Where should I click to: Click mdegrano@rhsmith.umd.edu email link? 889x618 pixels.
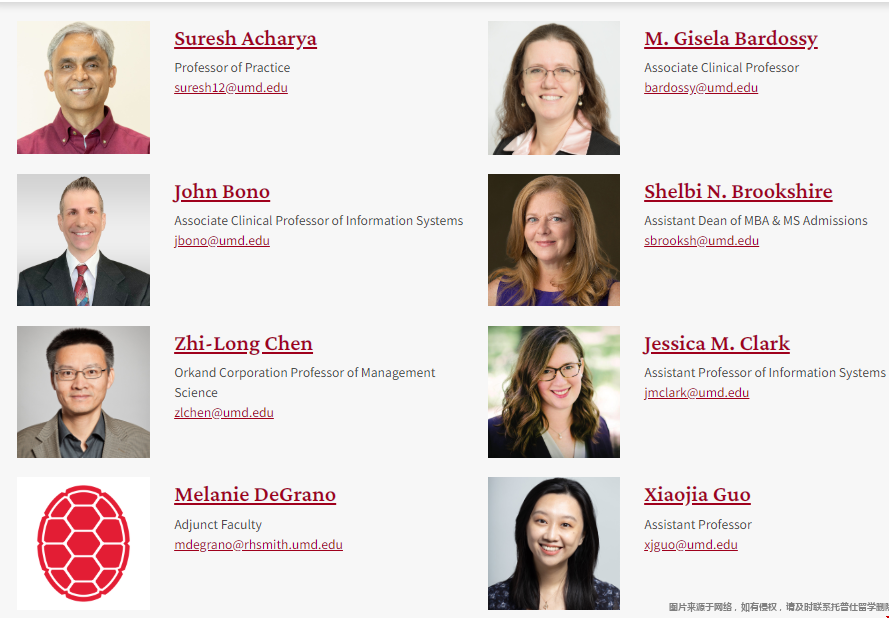pyautogui.click(x=258, y=545)
